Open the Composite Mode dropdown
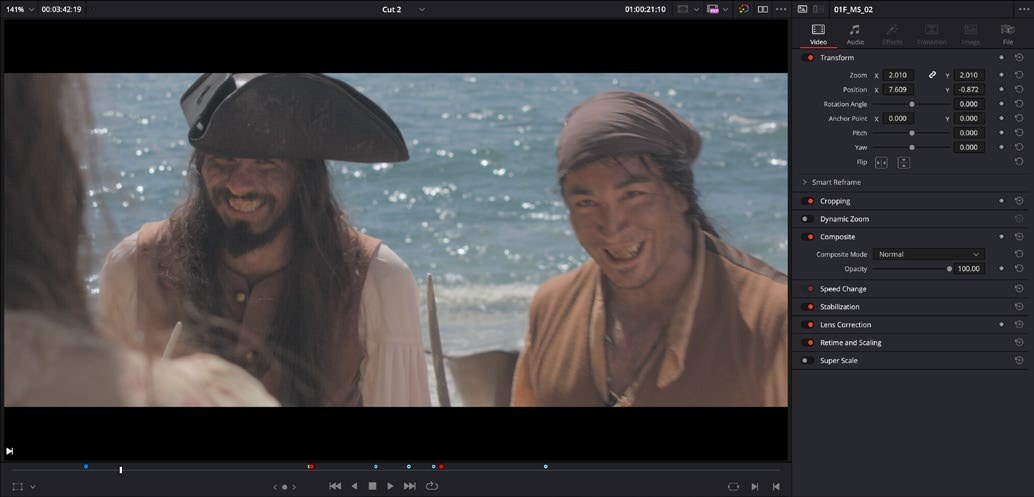Viewport: 1034px width, 497px height. [928, 254]
